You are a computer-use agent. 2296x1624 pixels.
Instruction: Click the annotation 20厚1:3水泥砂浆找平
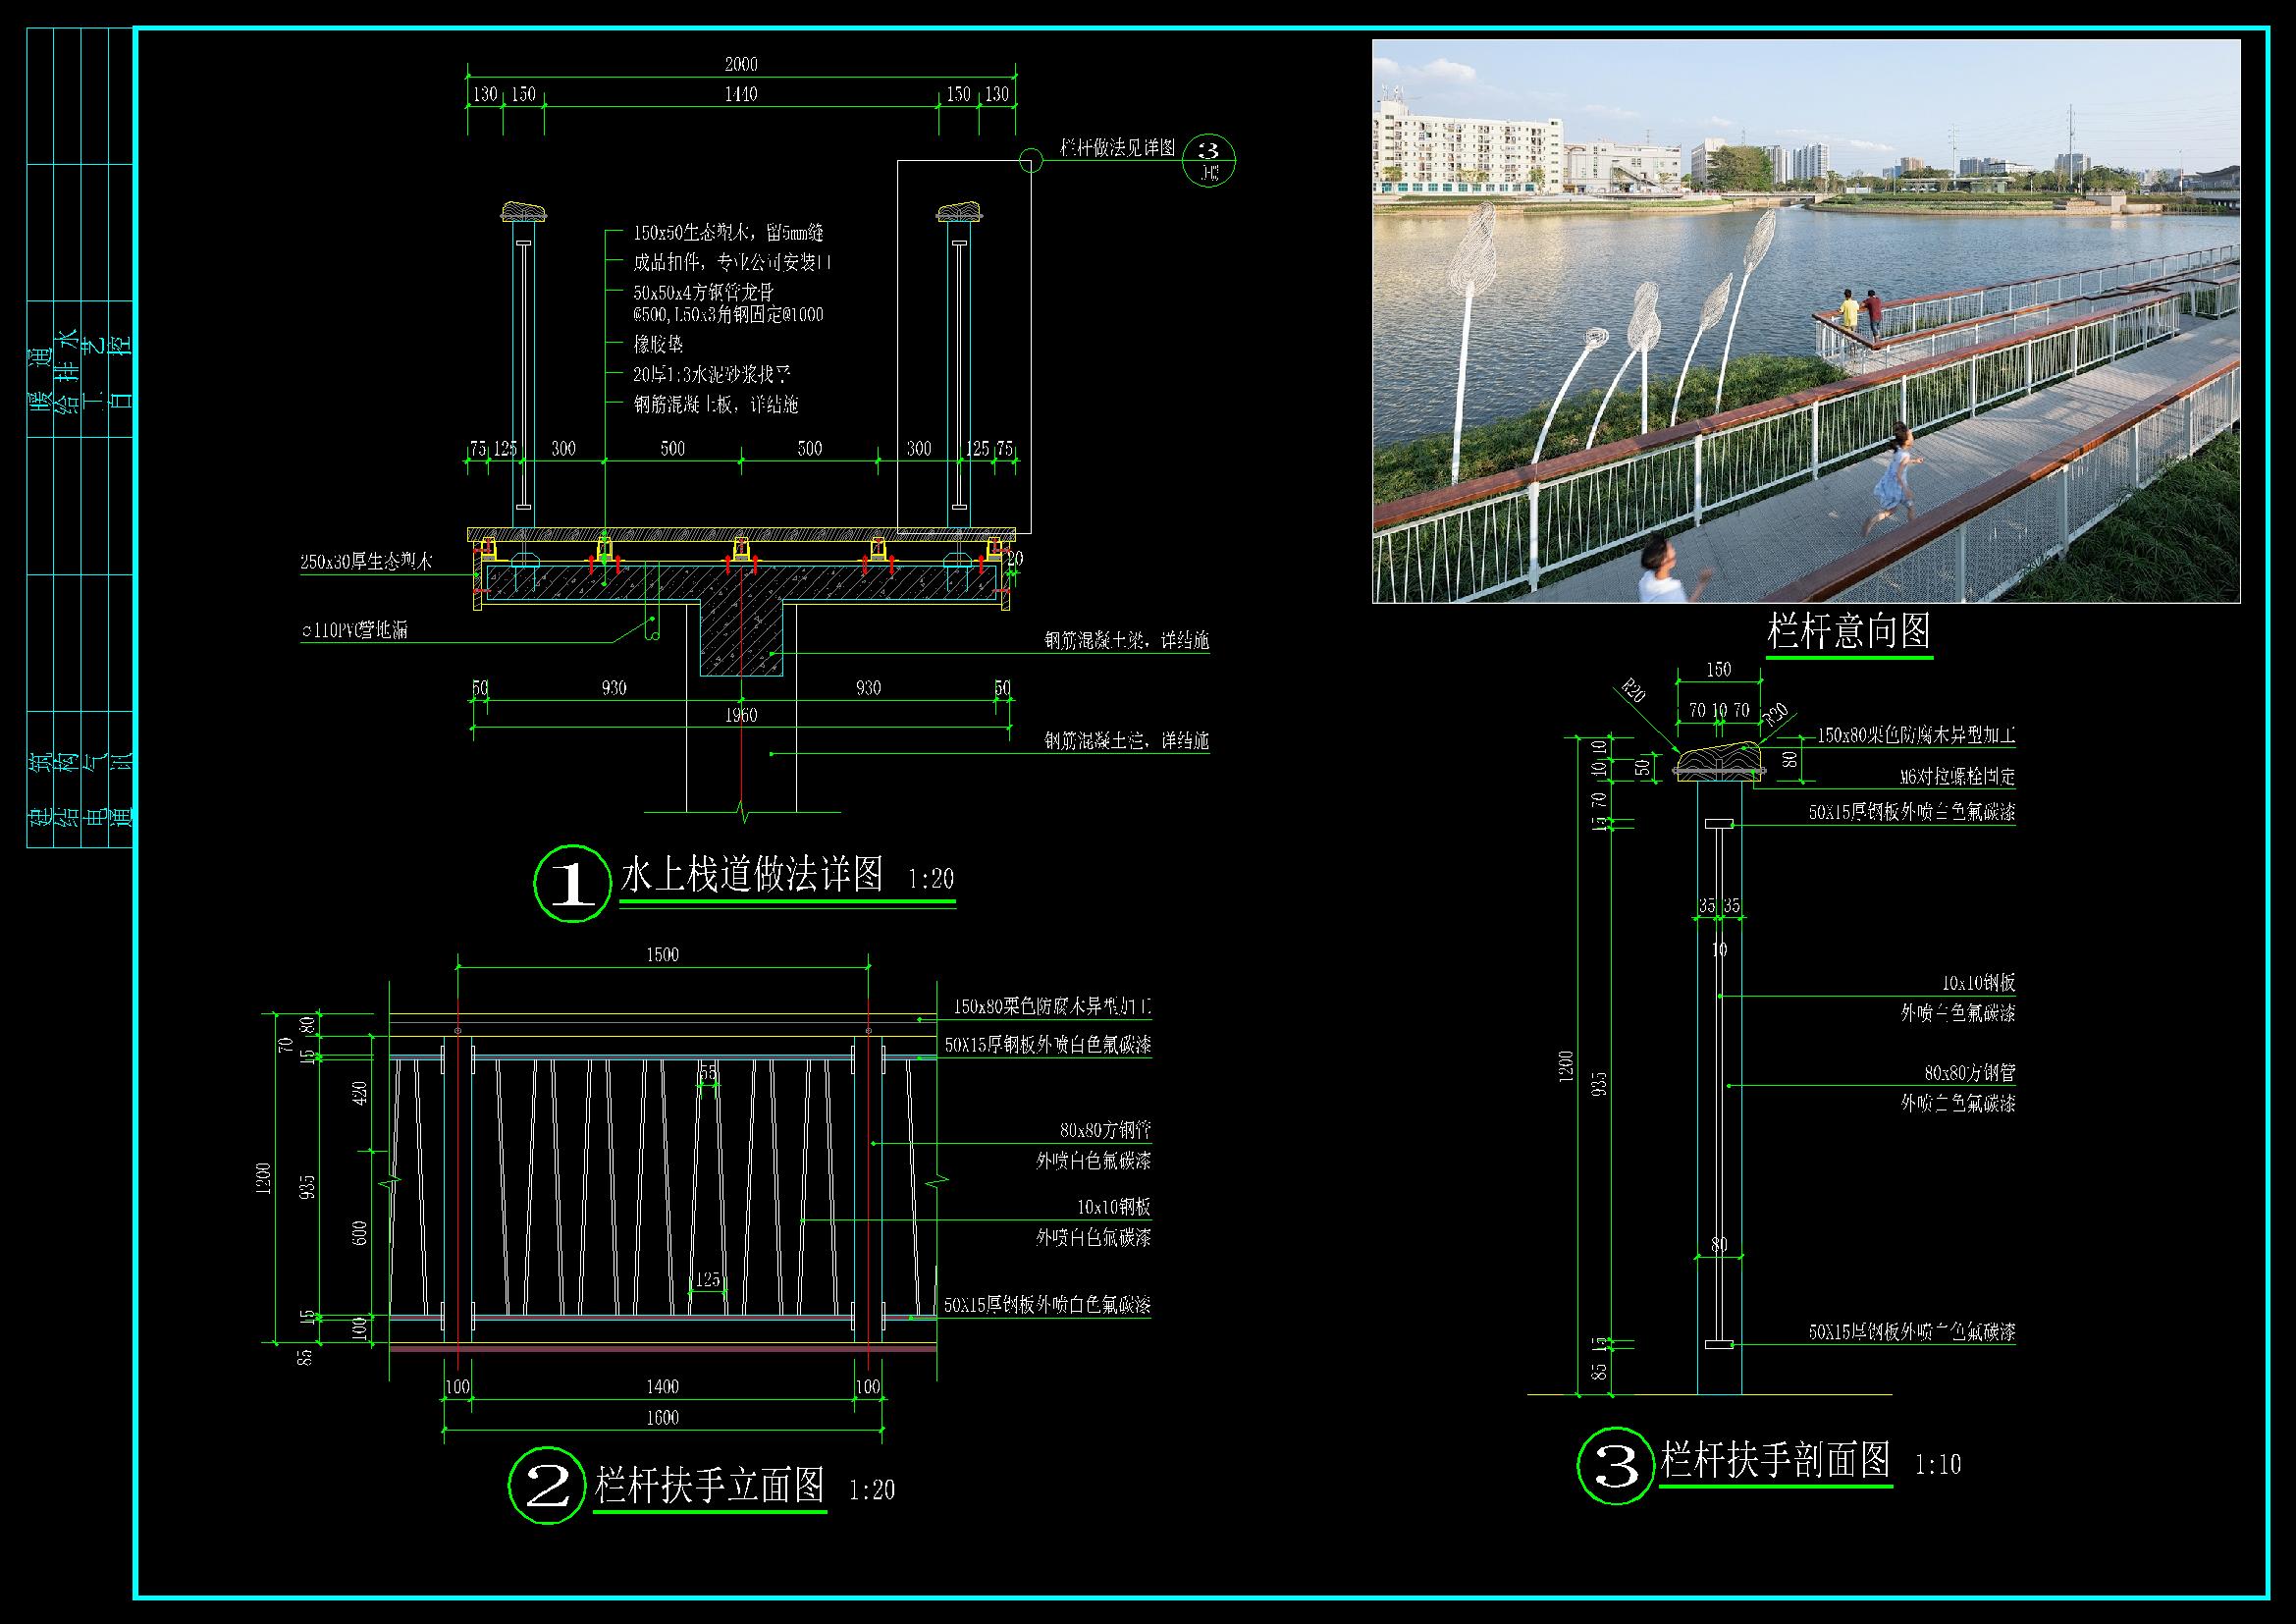click(713, 375)
